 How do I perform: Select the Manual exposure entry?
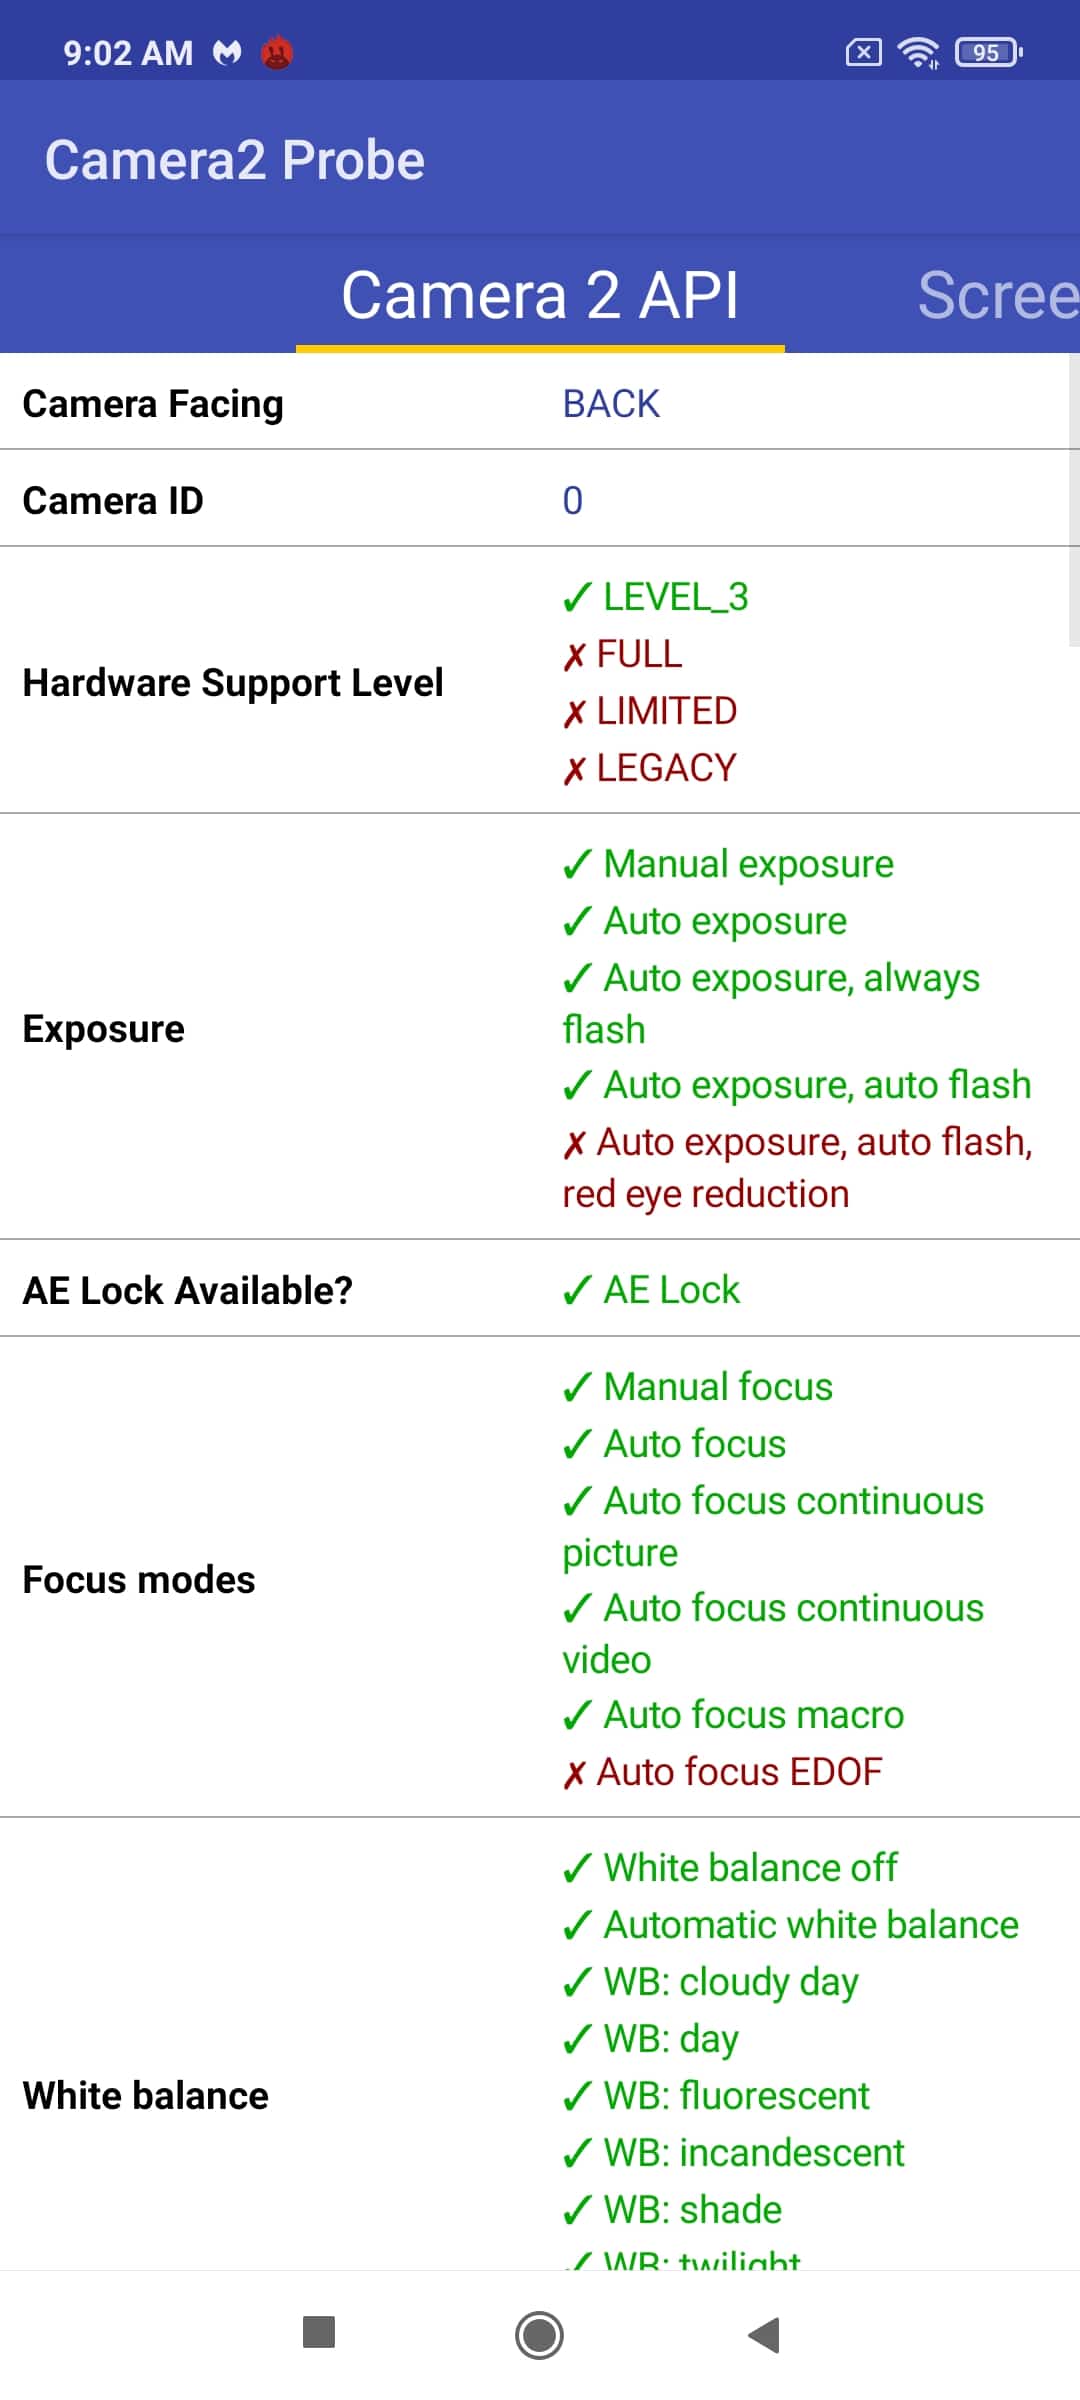pyautogui.click(x=728, y=864)
